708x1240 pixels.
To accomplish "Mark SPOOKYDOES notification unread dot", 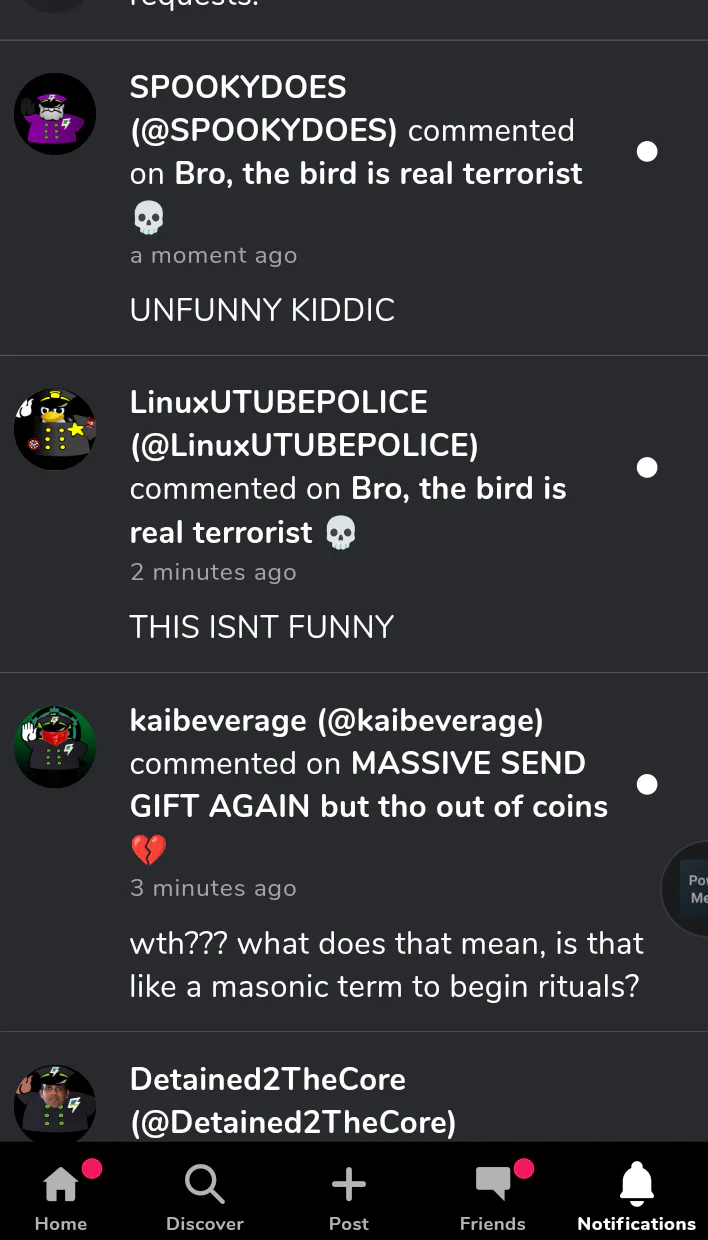I will [647, 151].
